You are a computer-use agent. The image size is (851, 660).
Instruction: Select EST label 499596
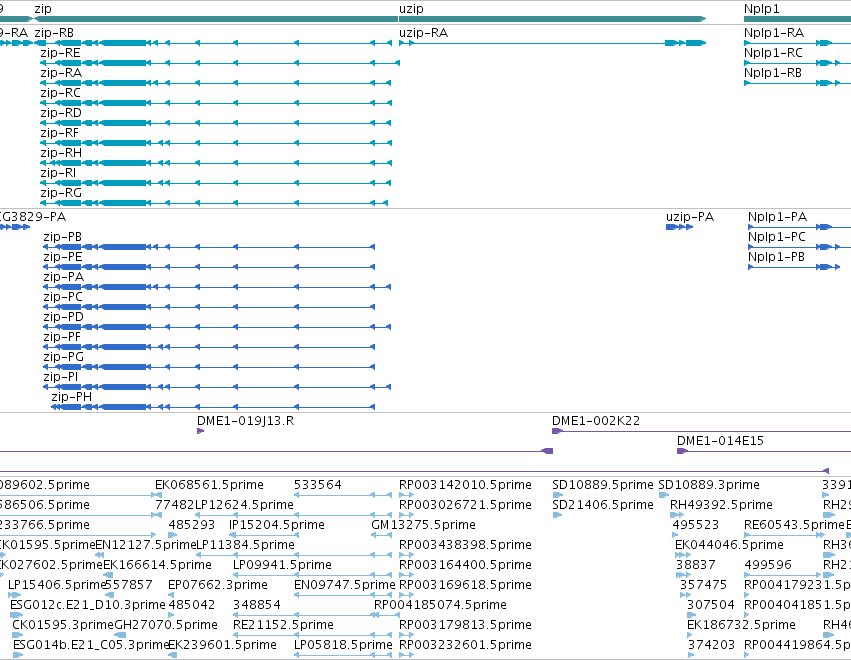click(767, 565)
